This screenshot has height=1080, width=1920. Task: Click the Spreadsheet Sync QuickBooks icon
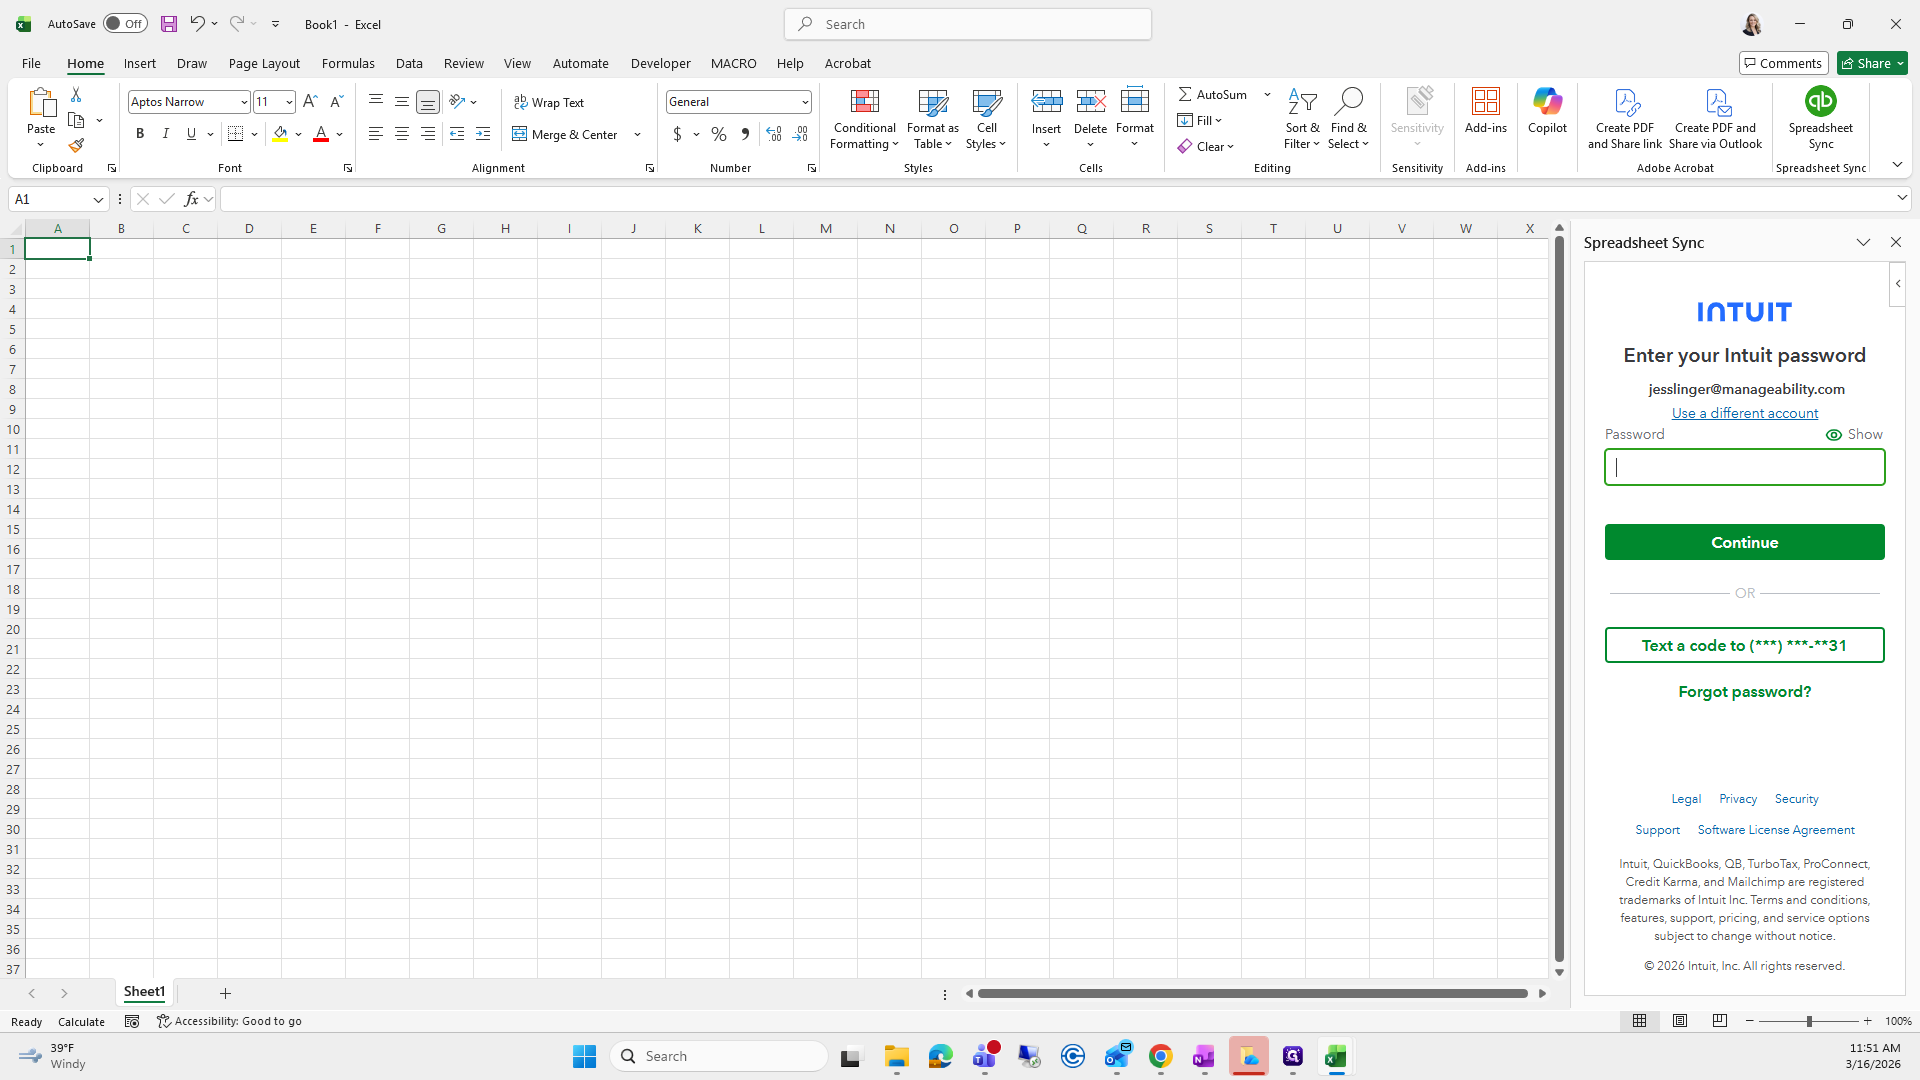tap(1820, 102)
